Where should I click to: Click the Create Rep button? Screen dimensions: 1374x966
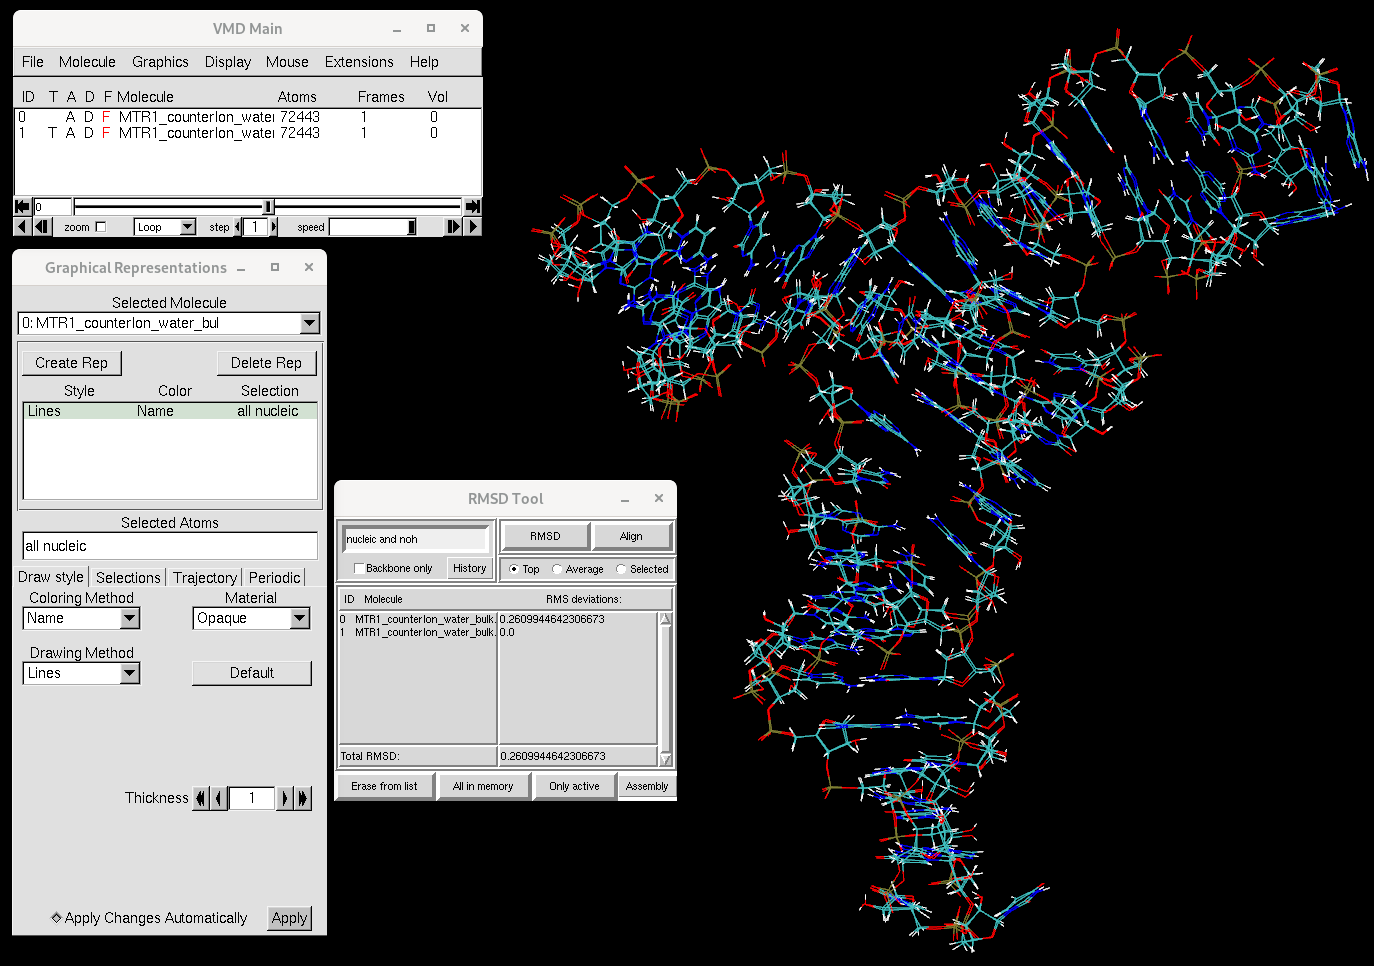pos(71,363)
